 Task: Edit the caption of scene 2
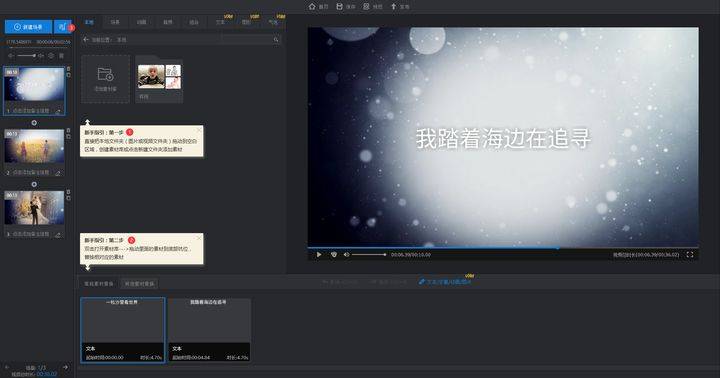pos(58,173)
